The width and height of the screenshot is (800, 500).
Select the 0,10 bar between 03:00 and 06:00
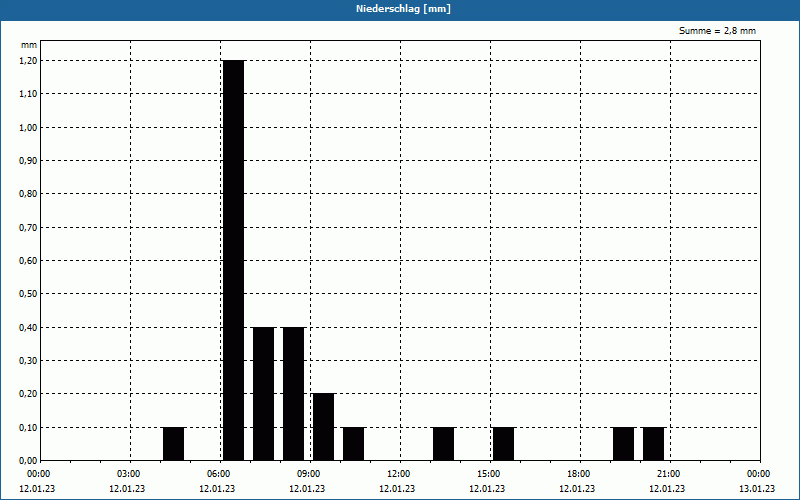click(173, 444)
